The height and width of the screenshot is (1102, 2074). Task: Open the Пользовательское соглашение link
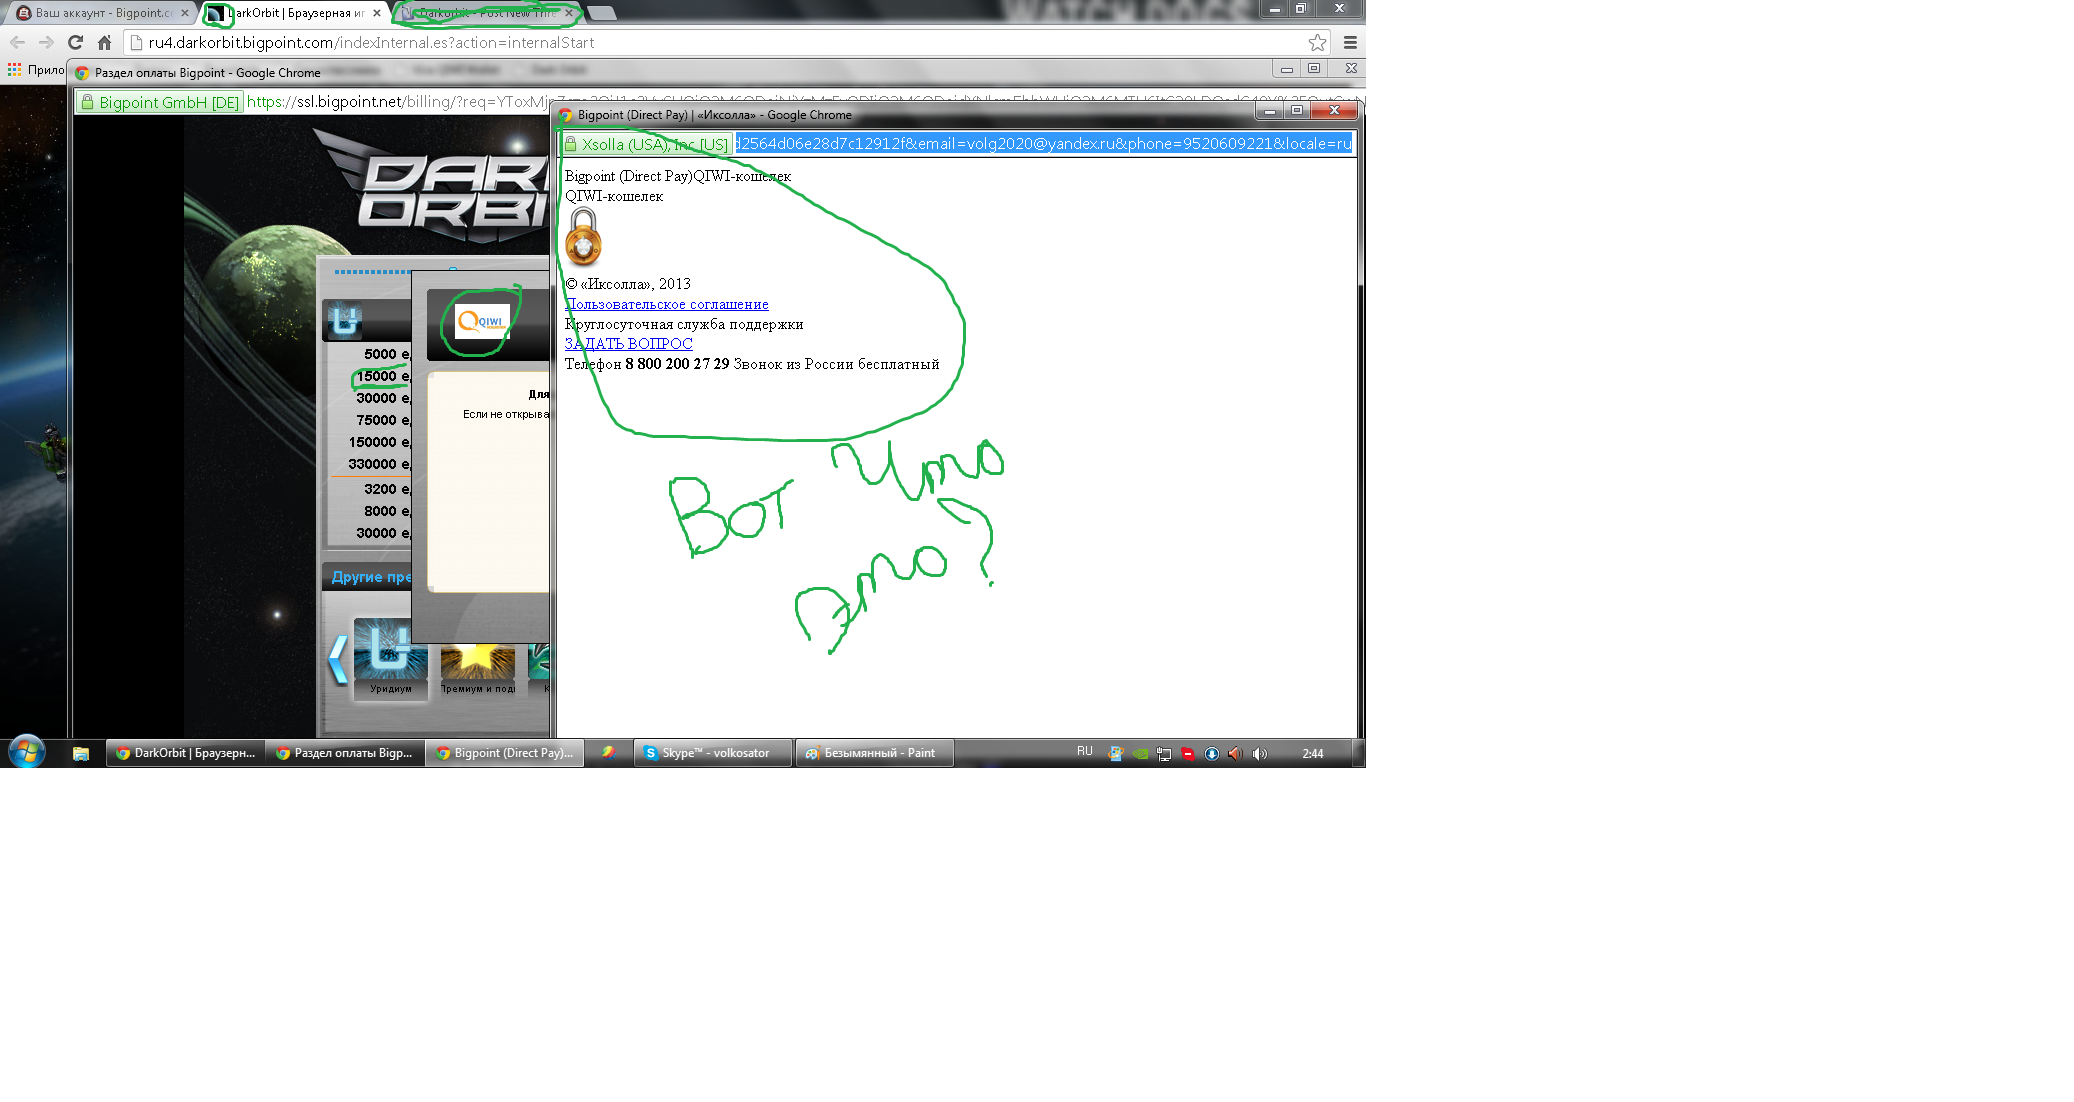coord(667,304)
